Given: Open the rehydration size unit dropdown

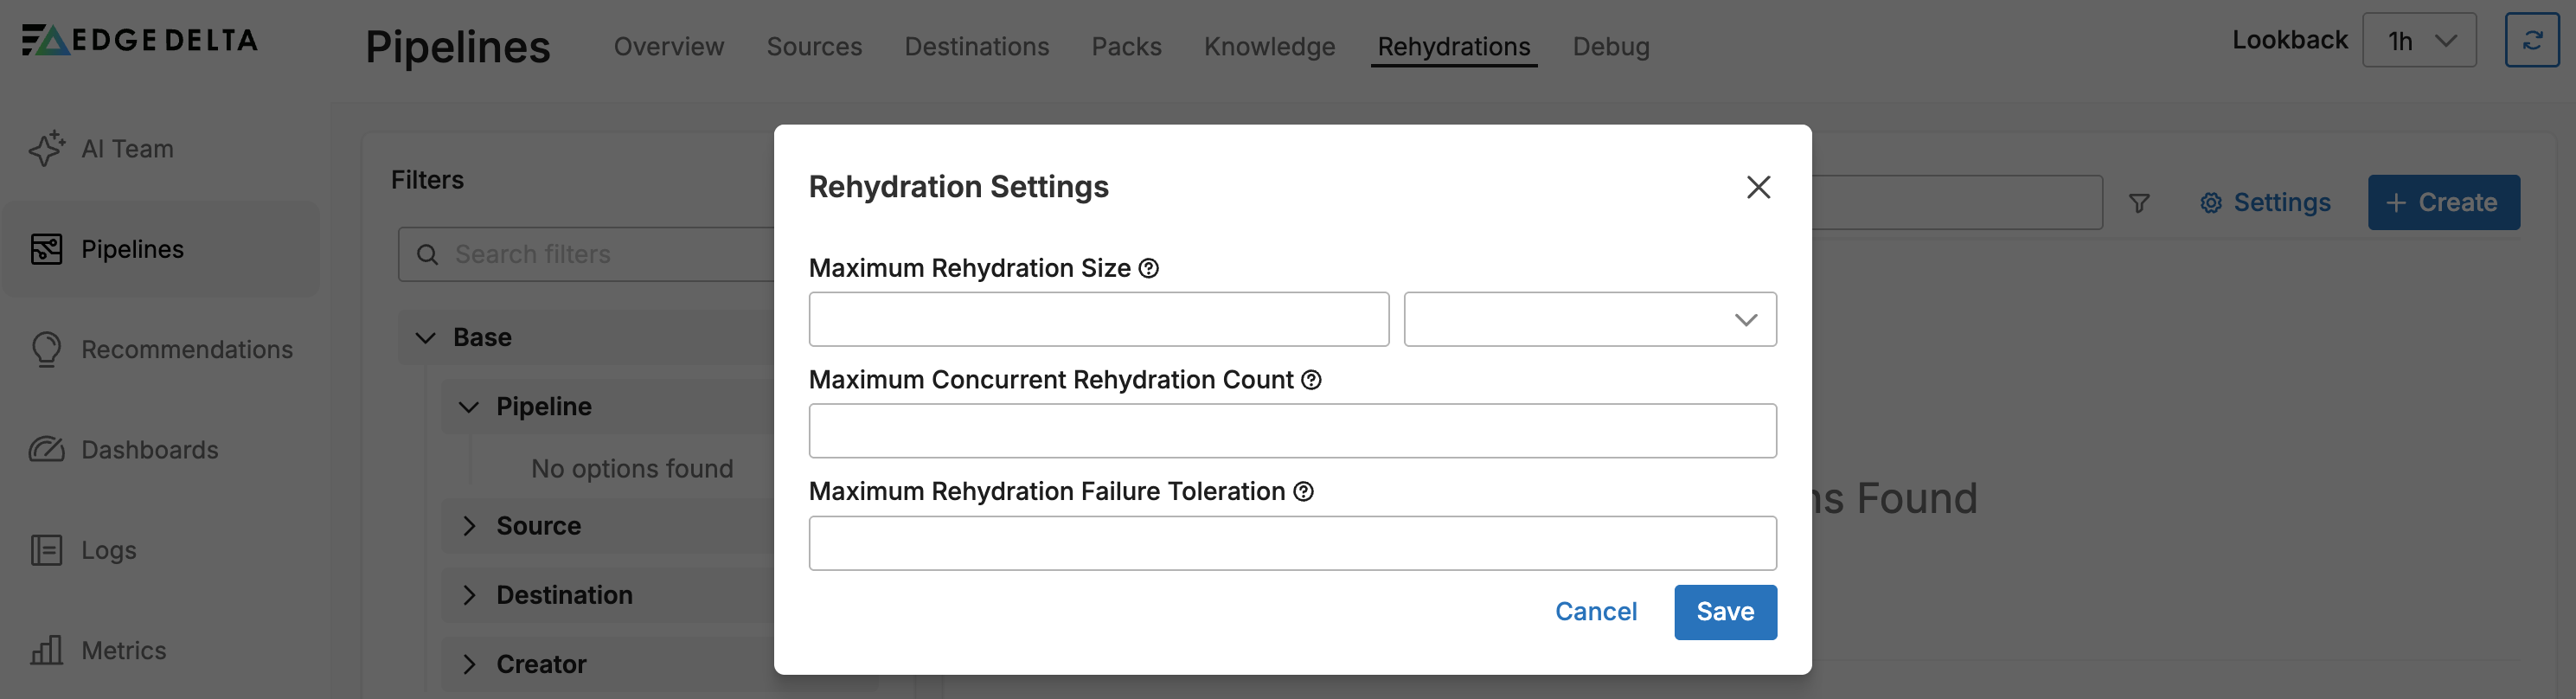Looking at the screenshot, I should [1590, 319].
